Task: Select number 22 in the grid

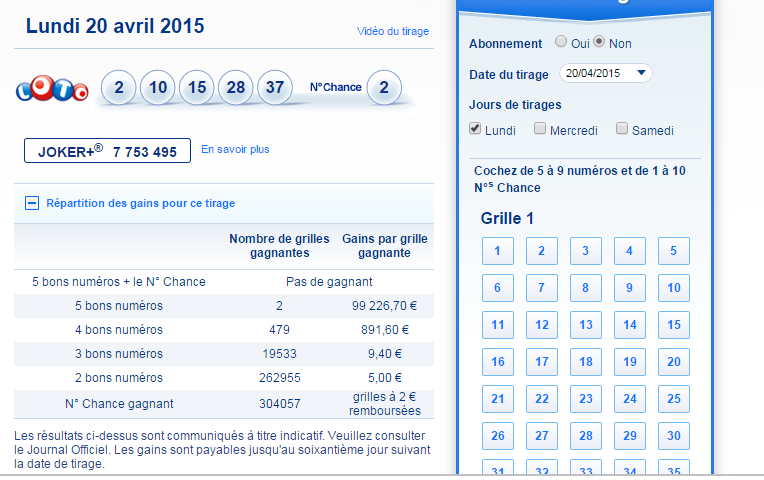Action: click(541, 399)
